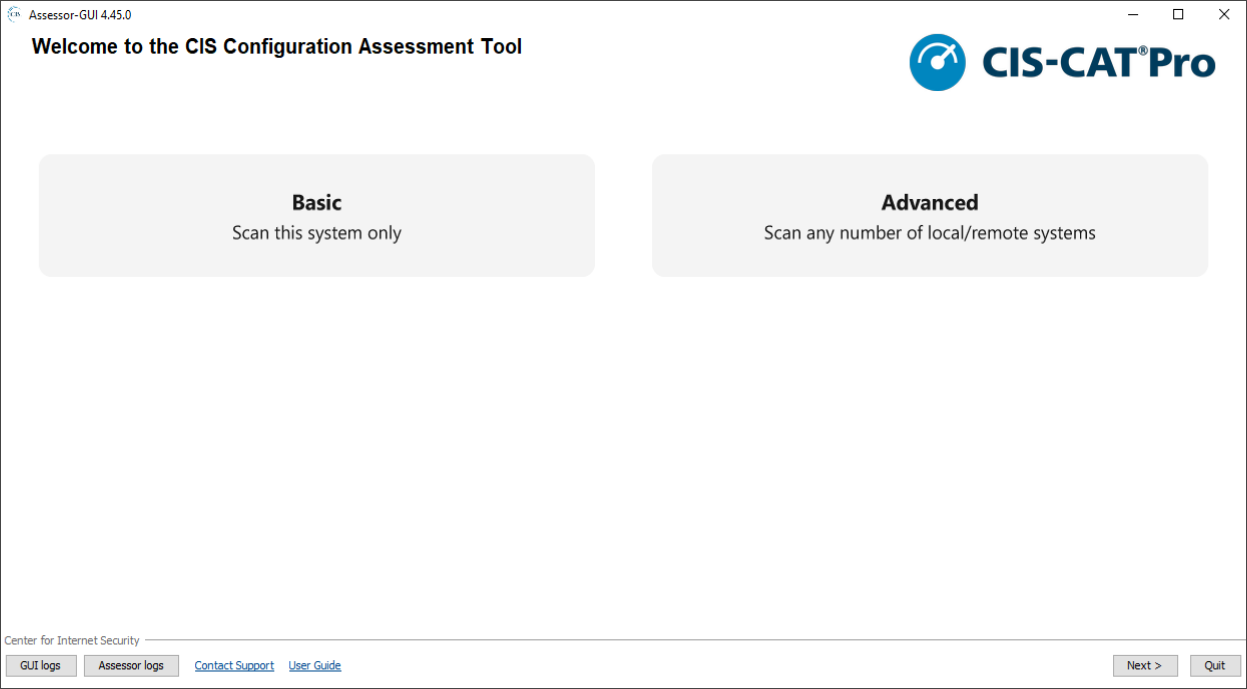
Task: Click the CIS-CAT Pro gauge logo icon
Action: [x=937, y=62]
